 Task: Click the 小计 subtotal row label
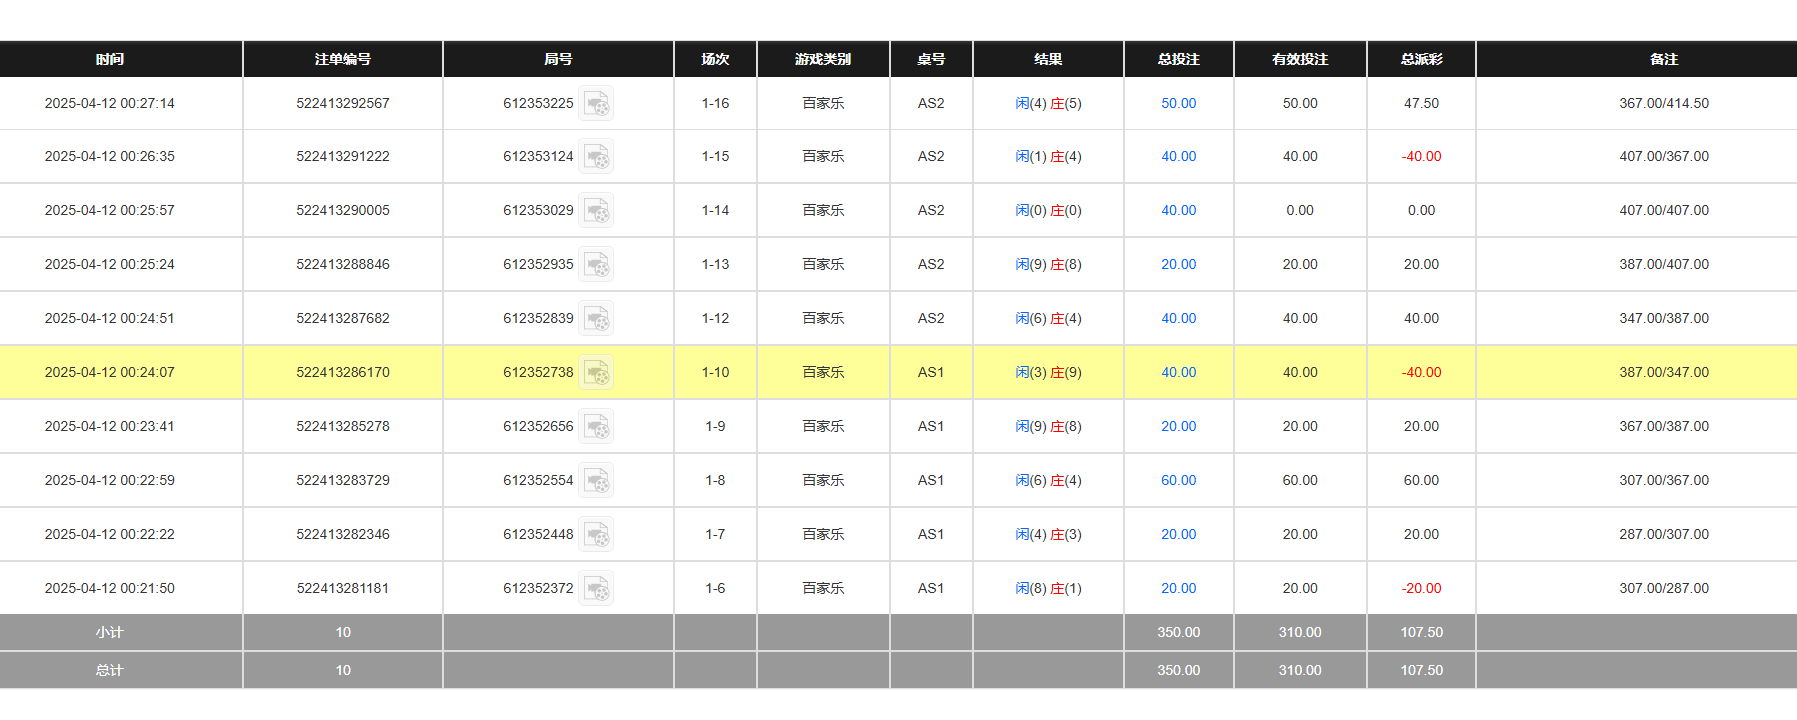pos(110,632)
